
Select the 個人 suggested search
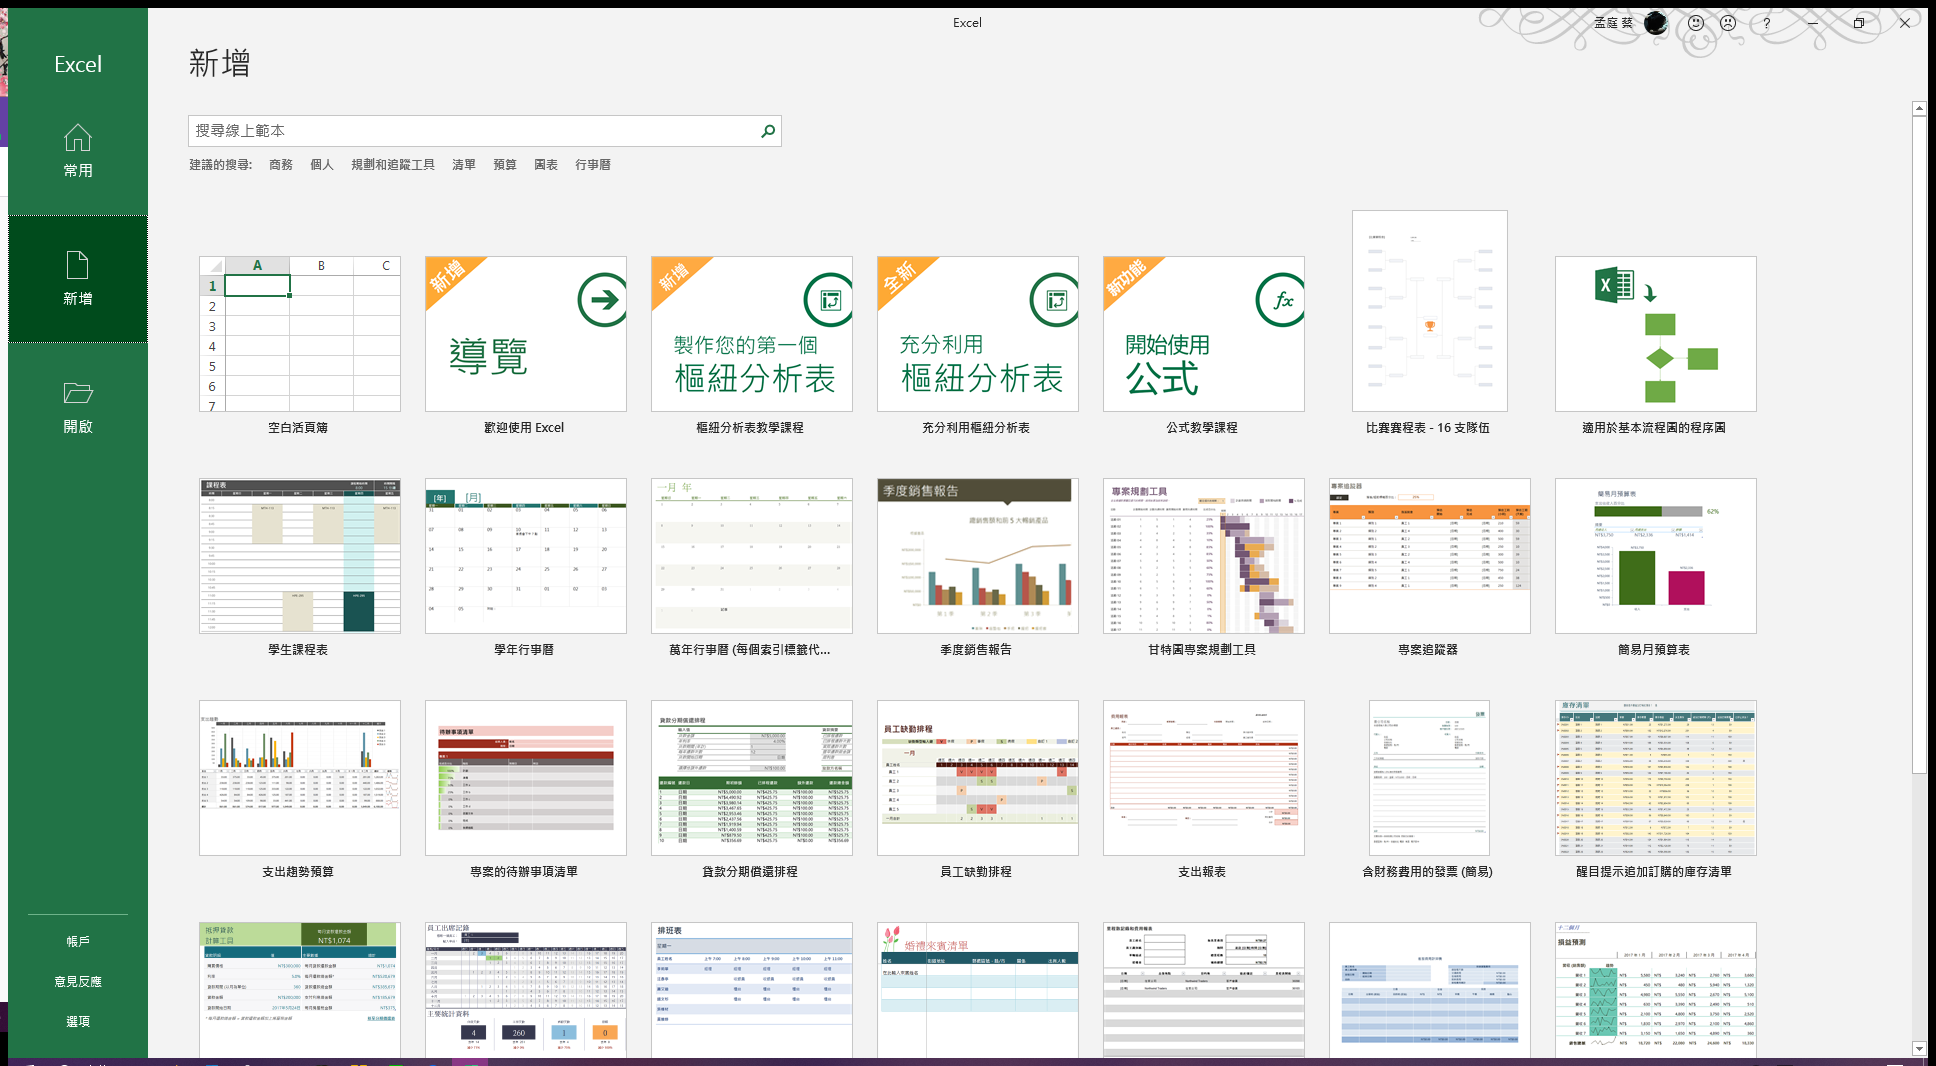coord(322,165)
